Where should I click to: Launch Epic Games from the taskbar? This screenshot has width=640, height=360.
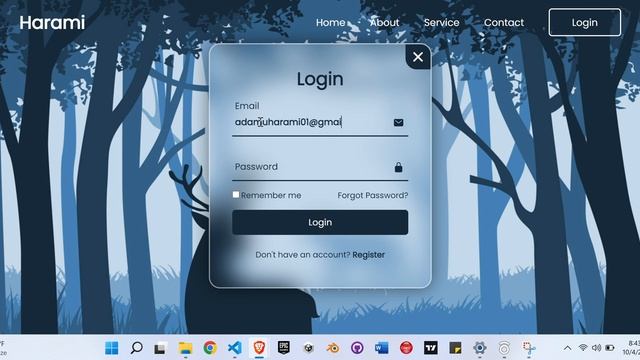pyautogui.click(x=284, y=348)
